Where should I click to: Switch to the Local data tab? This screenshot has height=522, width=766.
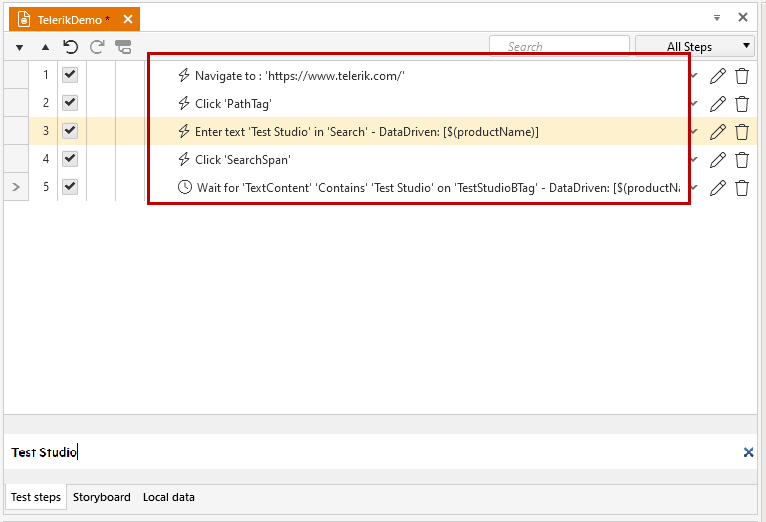pos(169,497)
